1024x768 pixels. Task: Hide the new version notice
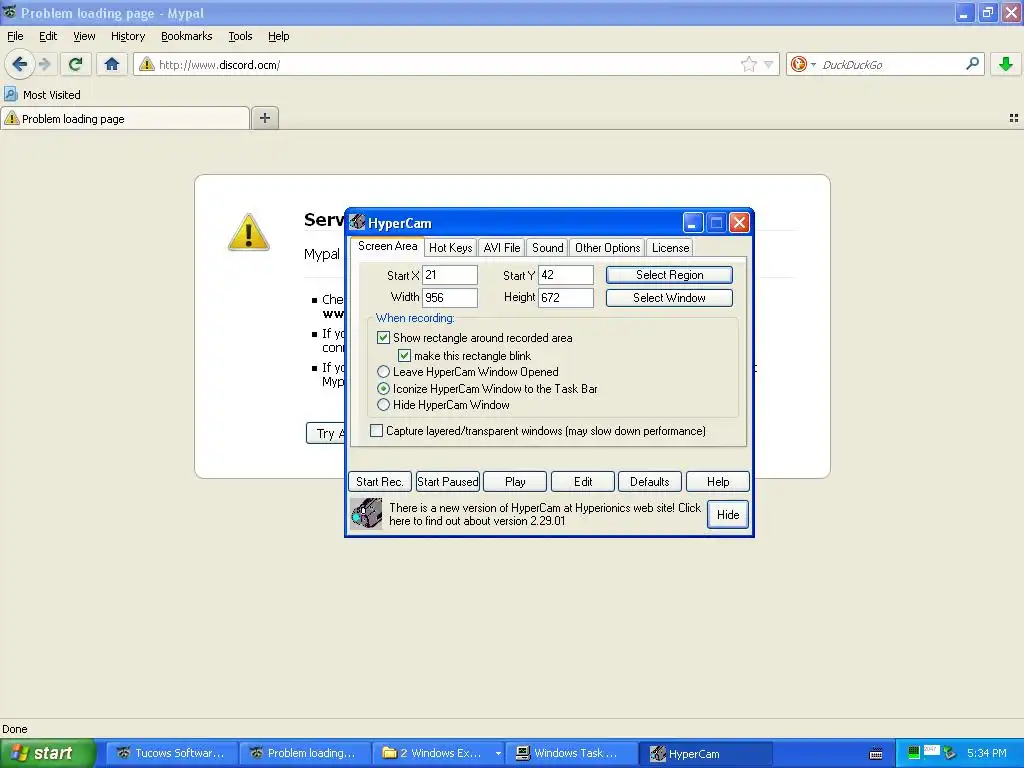[728, 515]
